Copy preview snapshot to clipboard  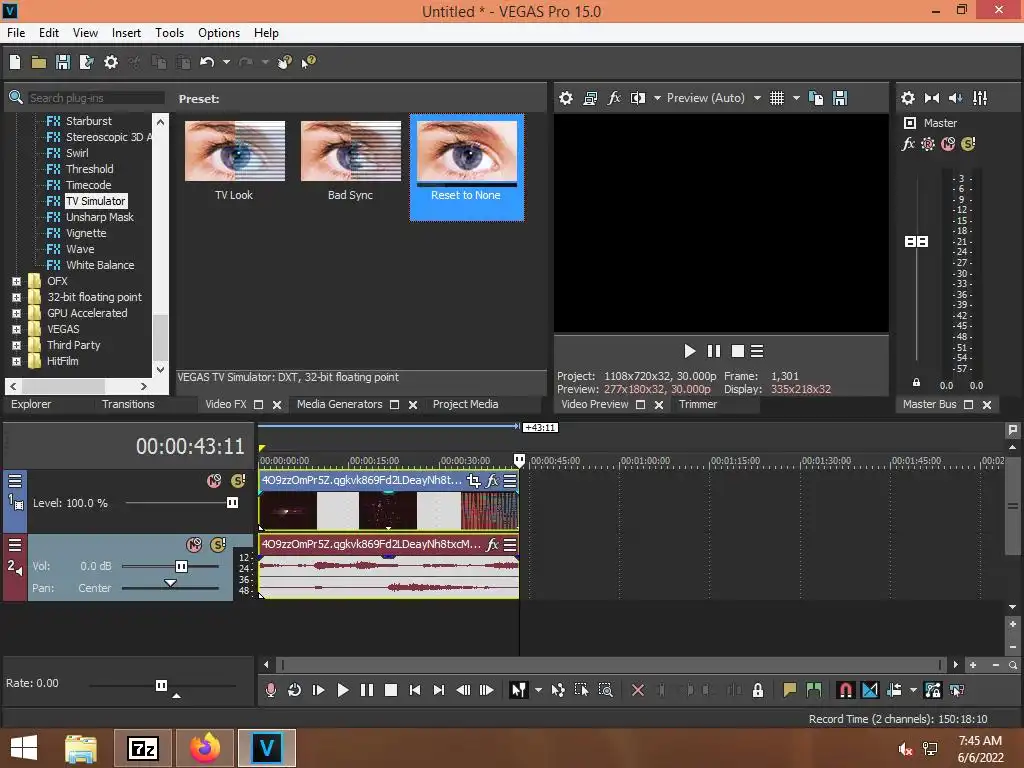pos(816,98)
